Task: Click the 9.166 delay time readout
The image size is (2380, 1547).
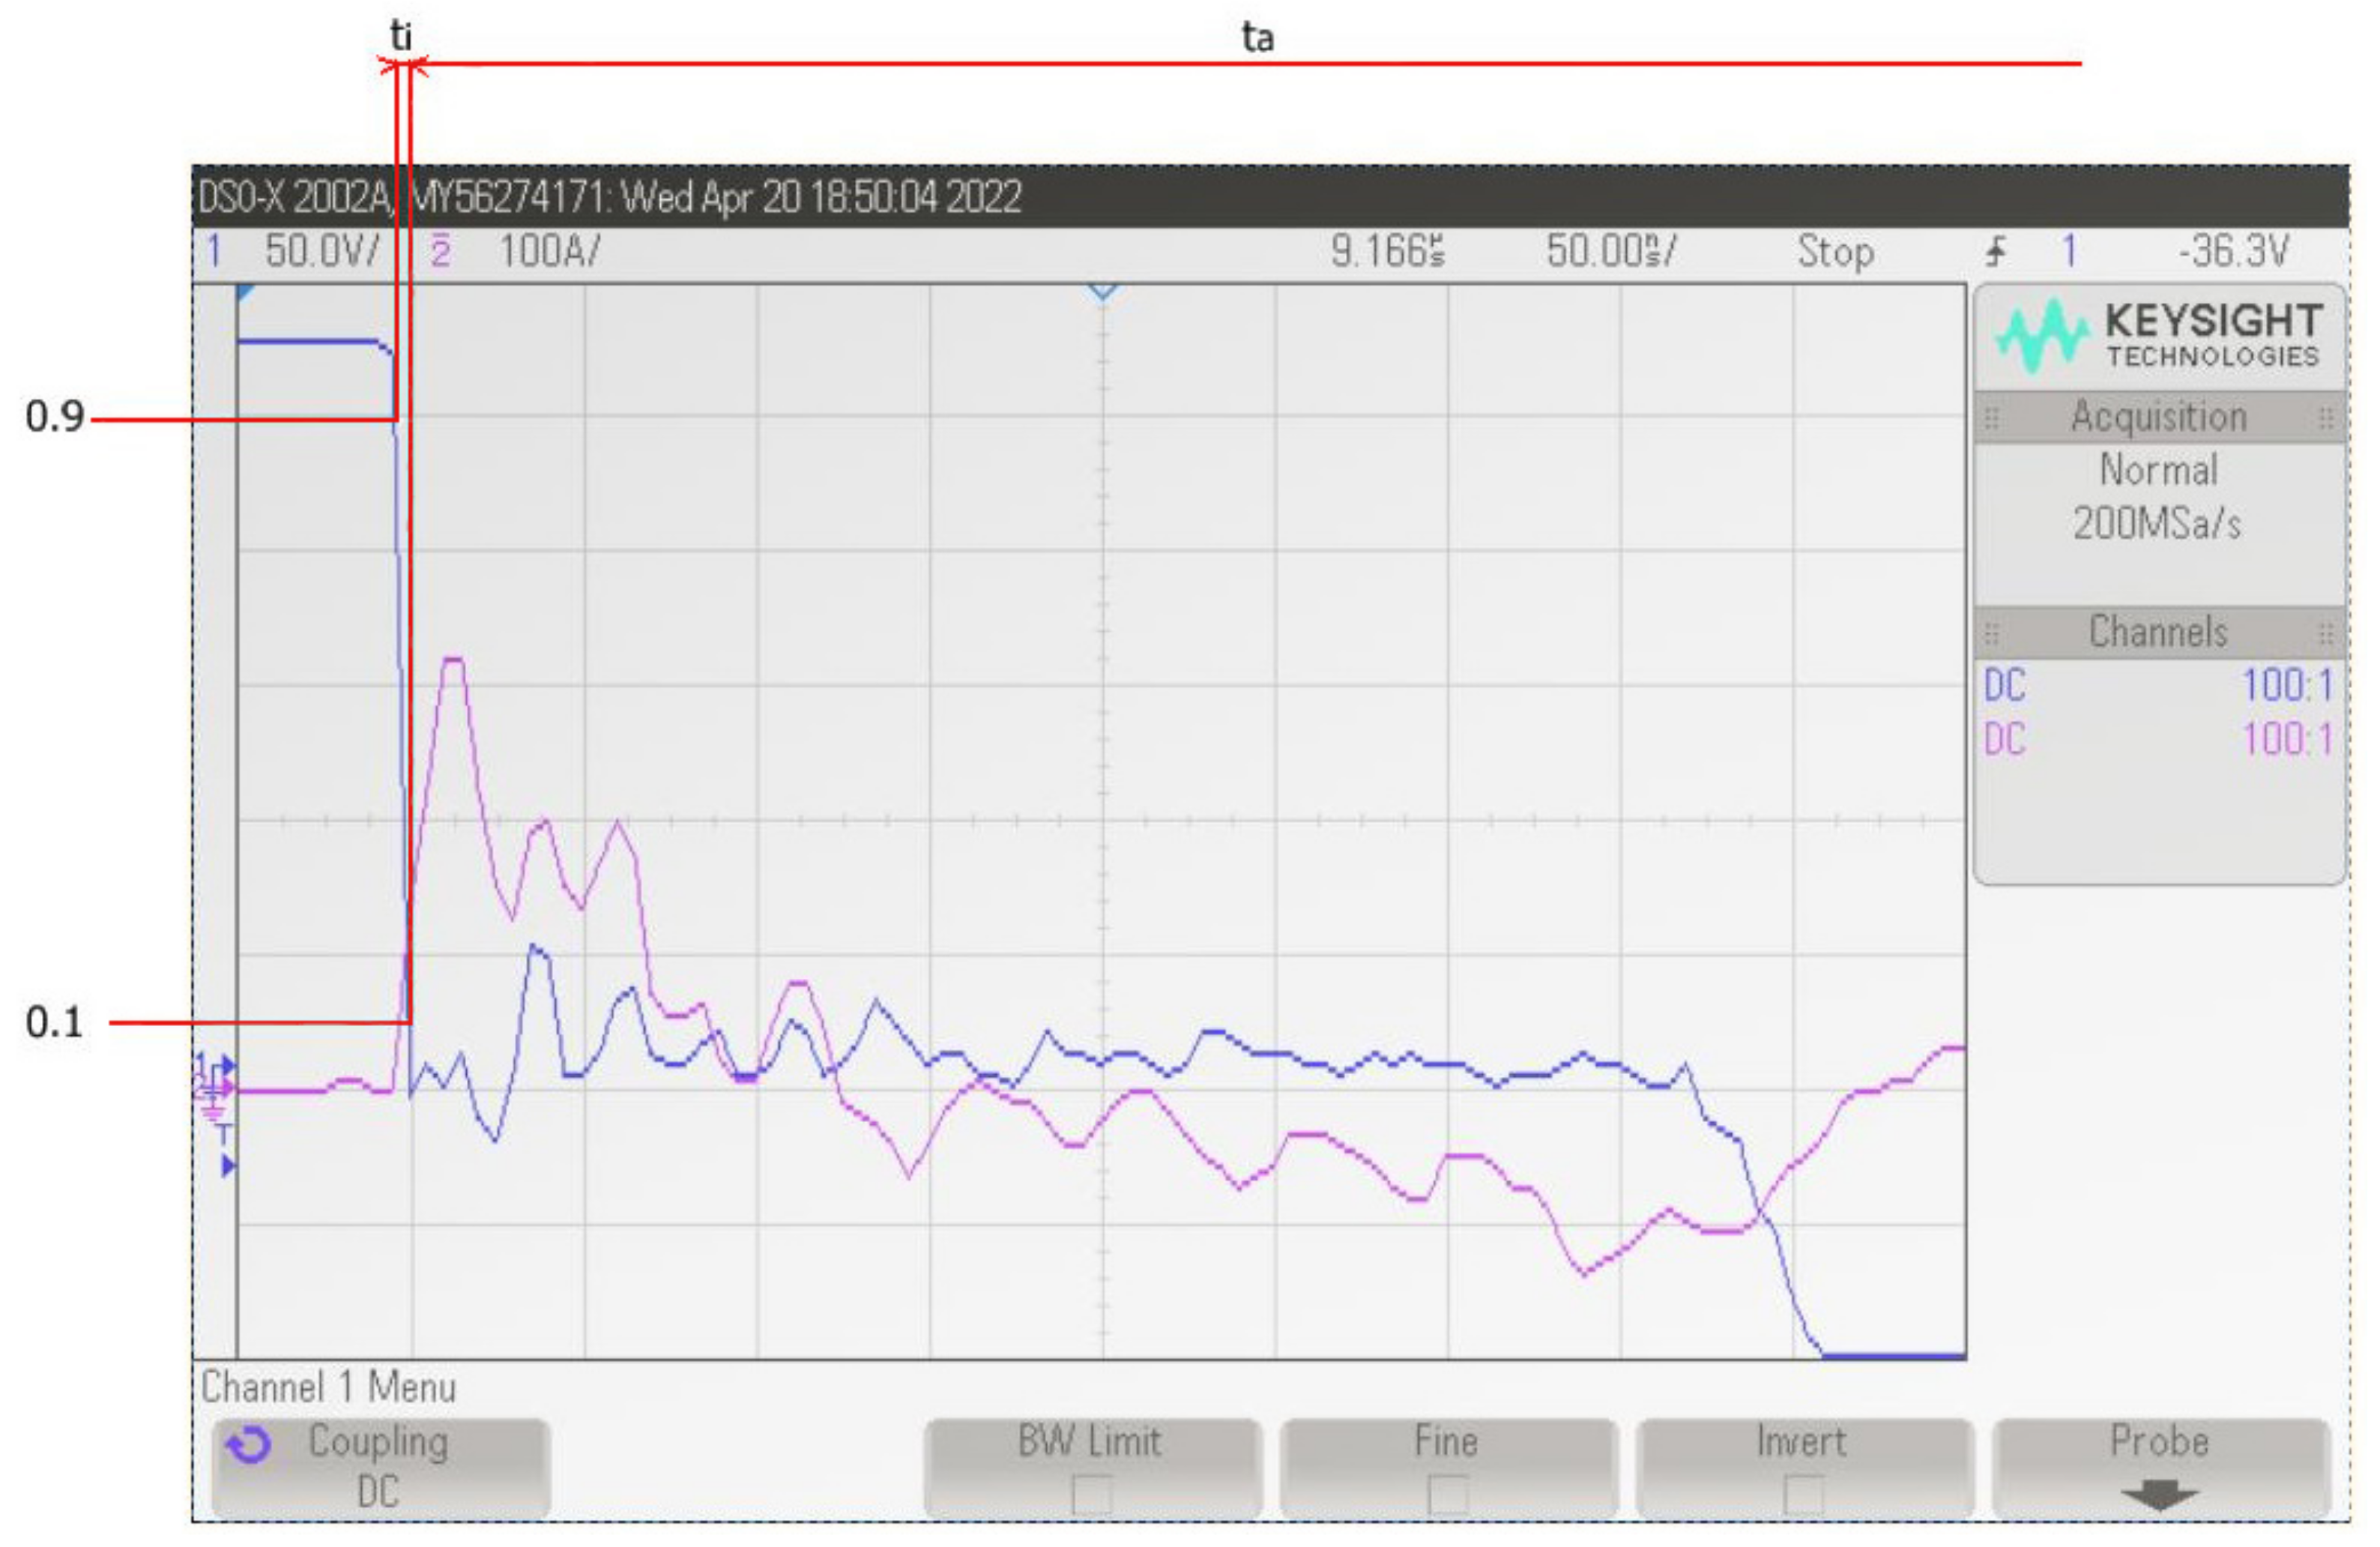Action: click(1387, 251)
